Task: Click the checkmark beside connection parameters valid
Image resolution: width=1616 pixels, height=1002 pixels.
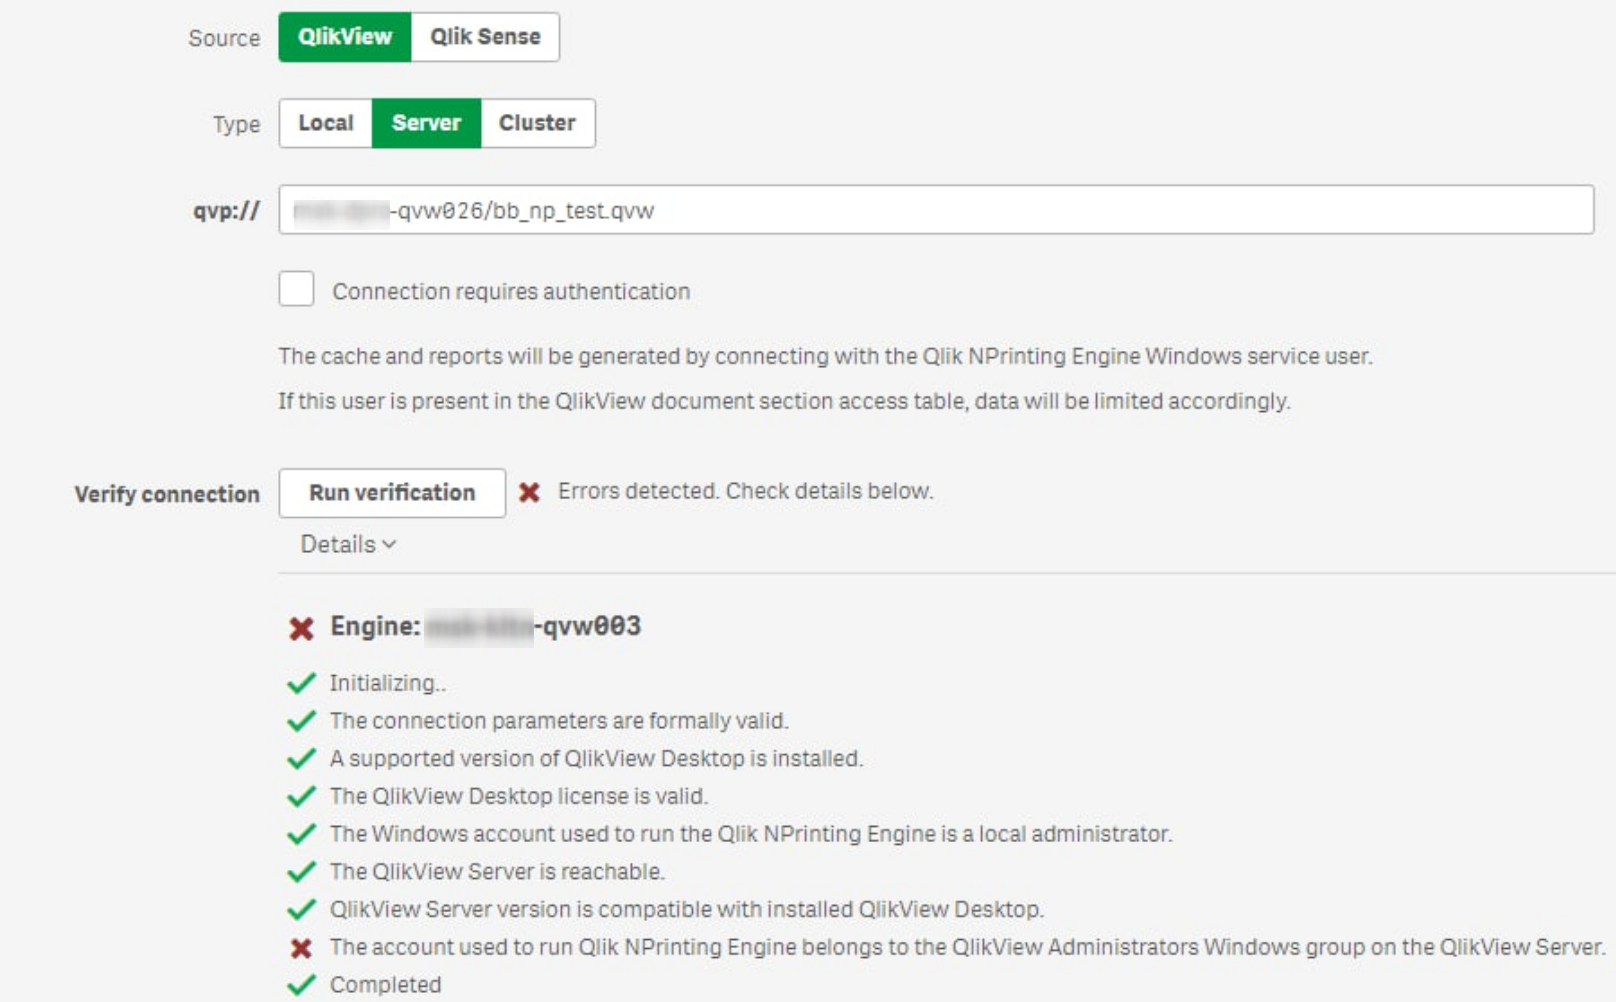Action: tap(301, 721)
